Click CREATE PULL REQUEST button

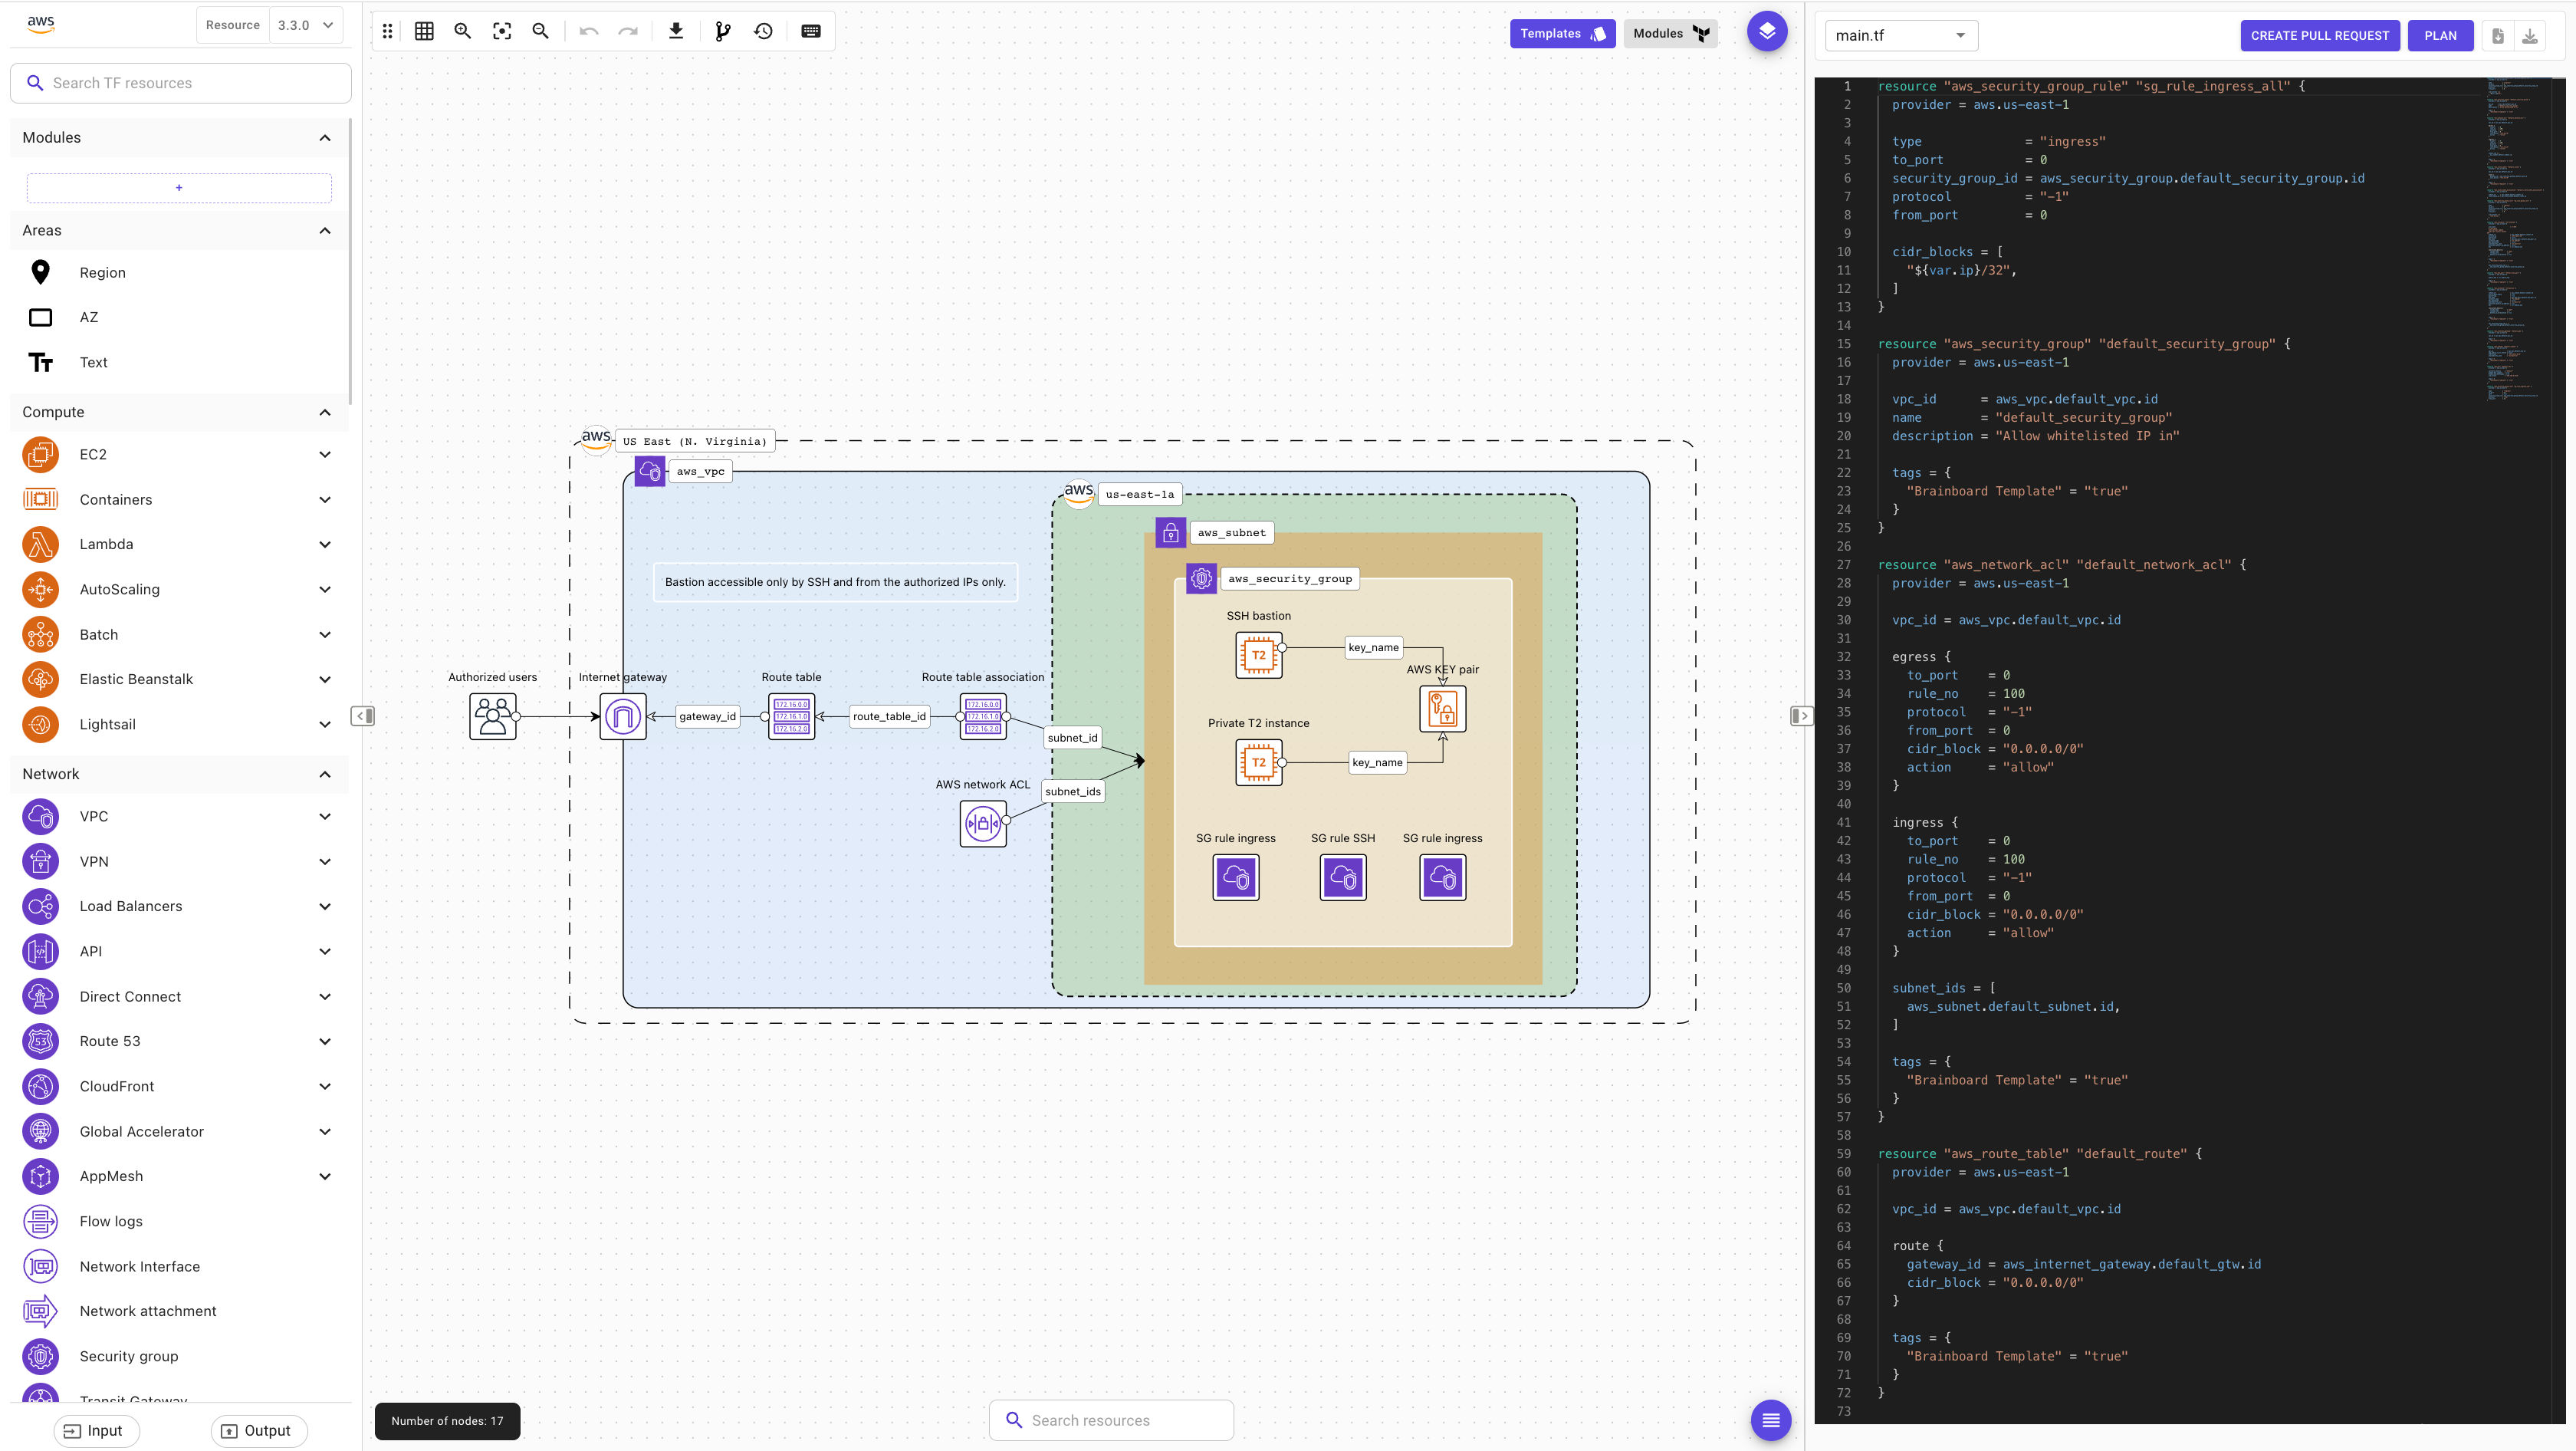tap(2319, 35)
